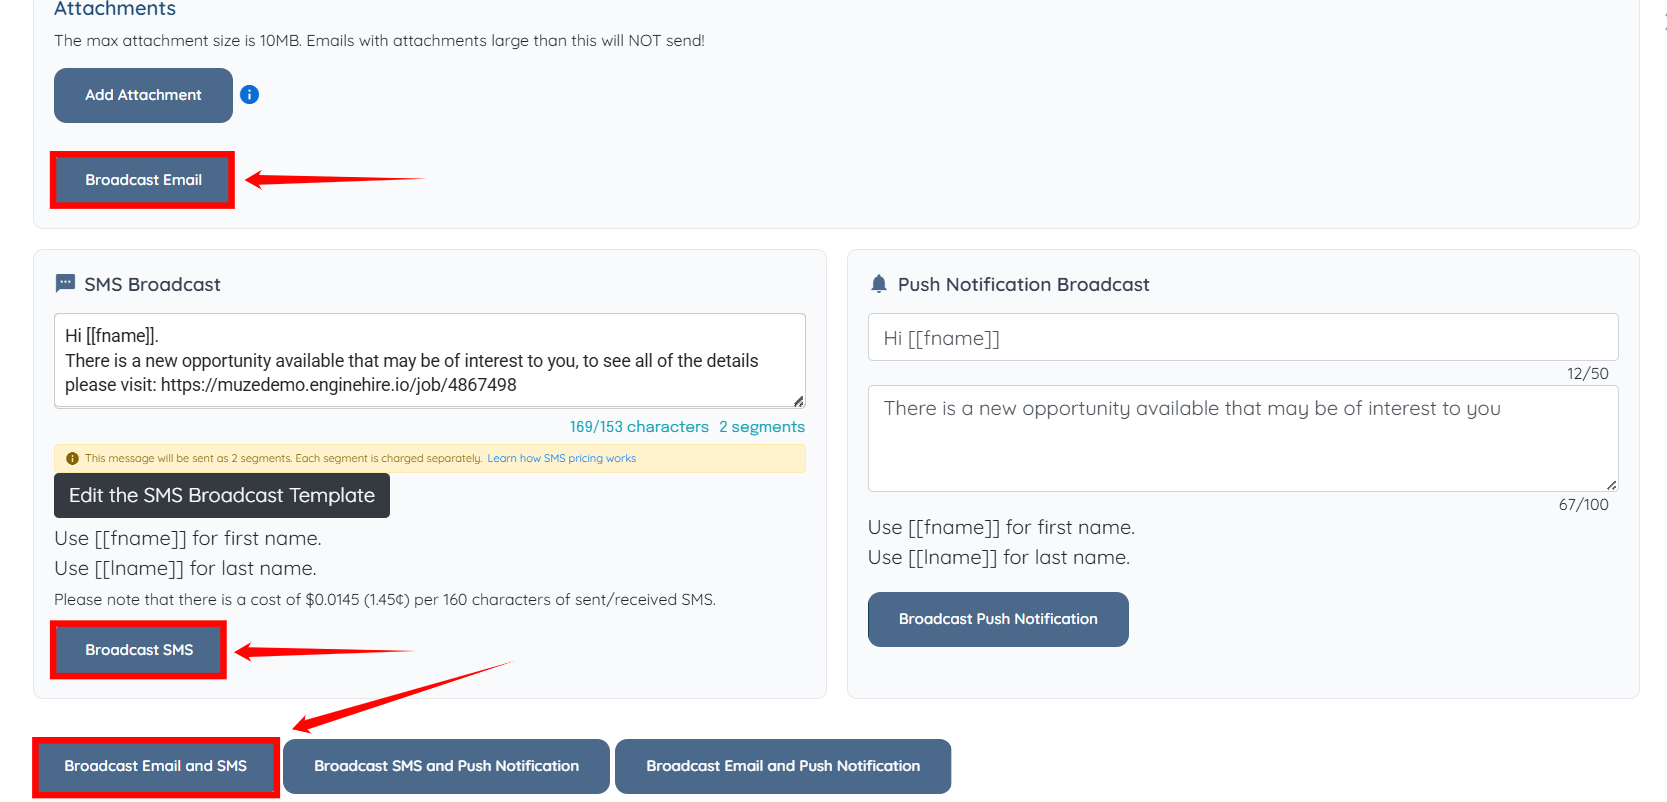
Task: Click into the push notification title field
Action: click(x=1243, y=338)
